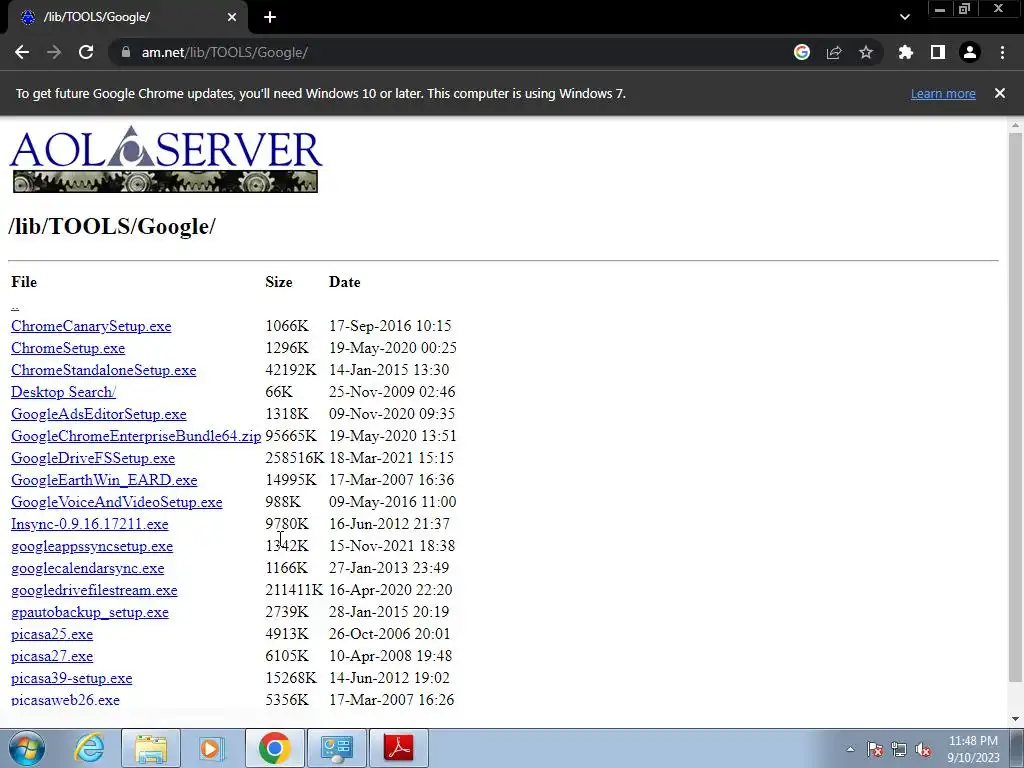Download ChromeSetup.exe
Viewport: 1024px width, 768px height.
click(x=68, y=348)
